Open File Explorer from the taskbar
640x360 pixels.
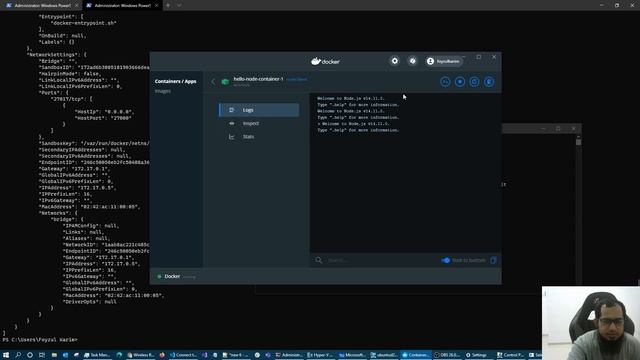[54, 355]
